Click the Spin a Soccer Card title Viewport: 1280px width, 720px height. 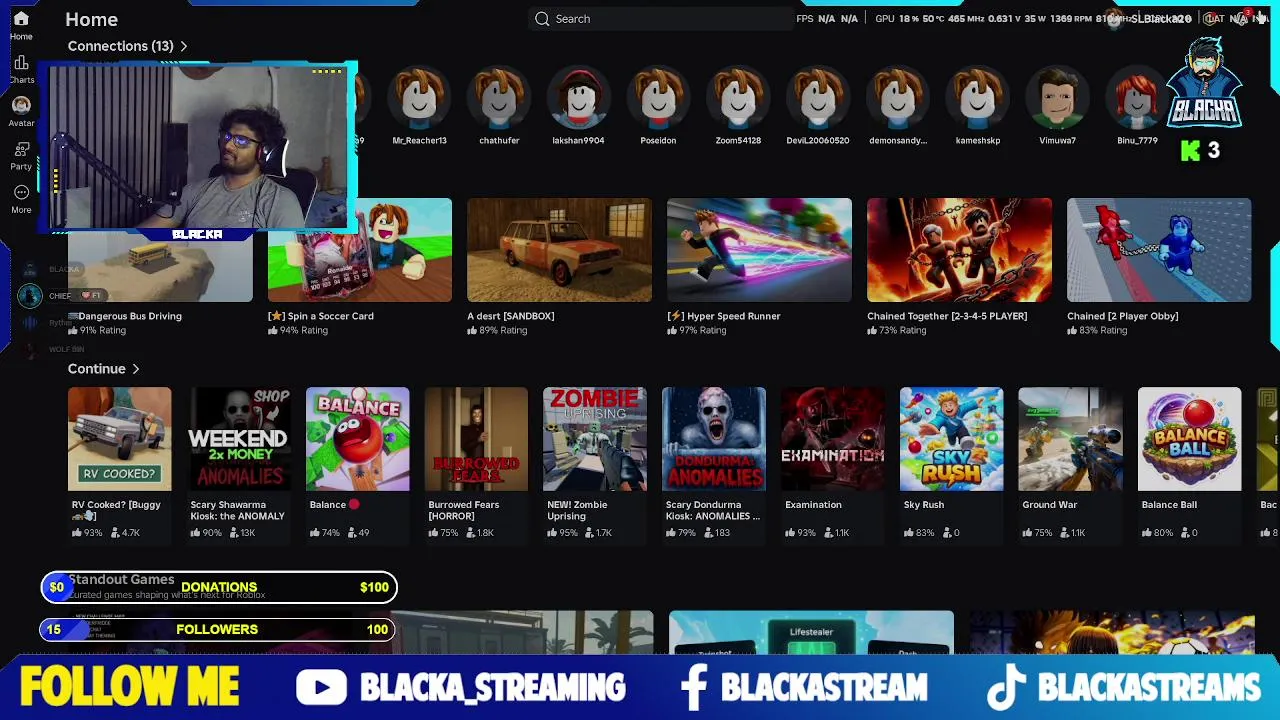(320, 316)
